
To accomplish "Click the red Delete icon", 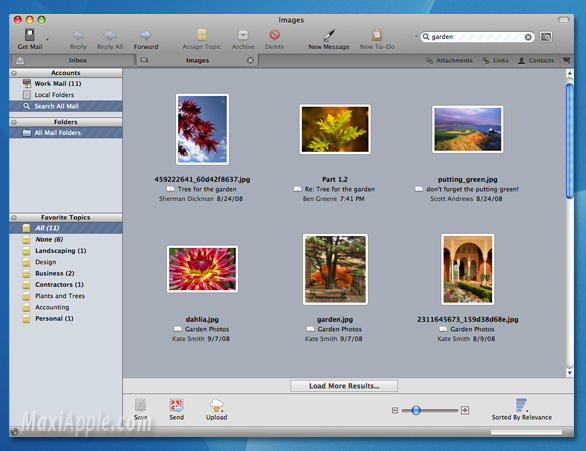I will [x=275, y=35].
